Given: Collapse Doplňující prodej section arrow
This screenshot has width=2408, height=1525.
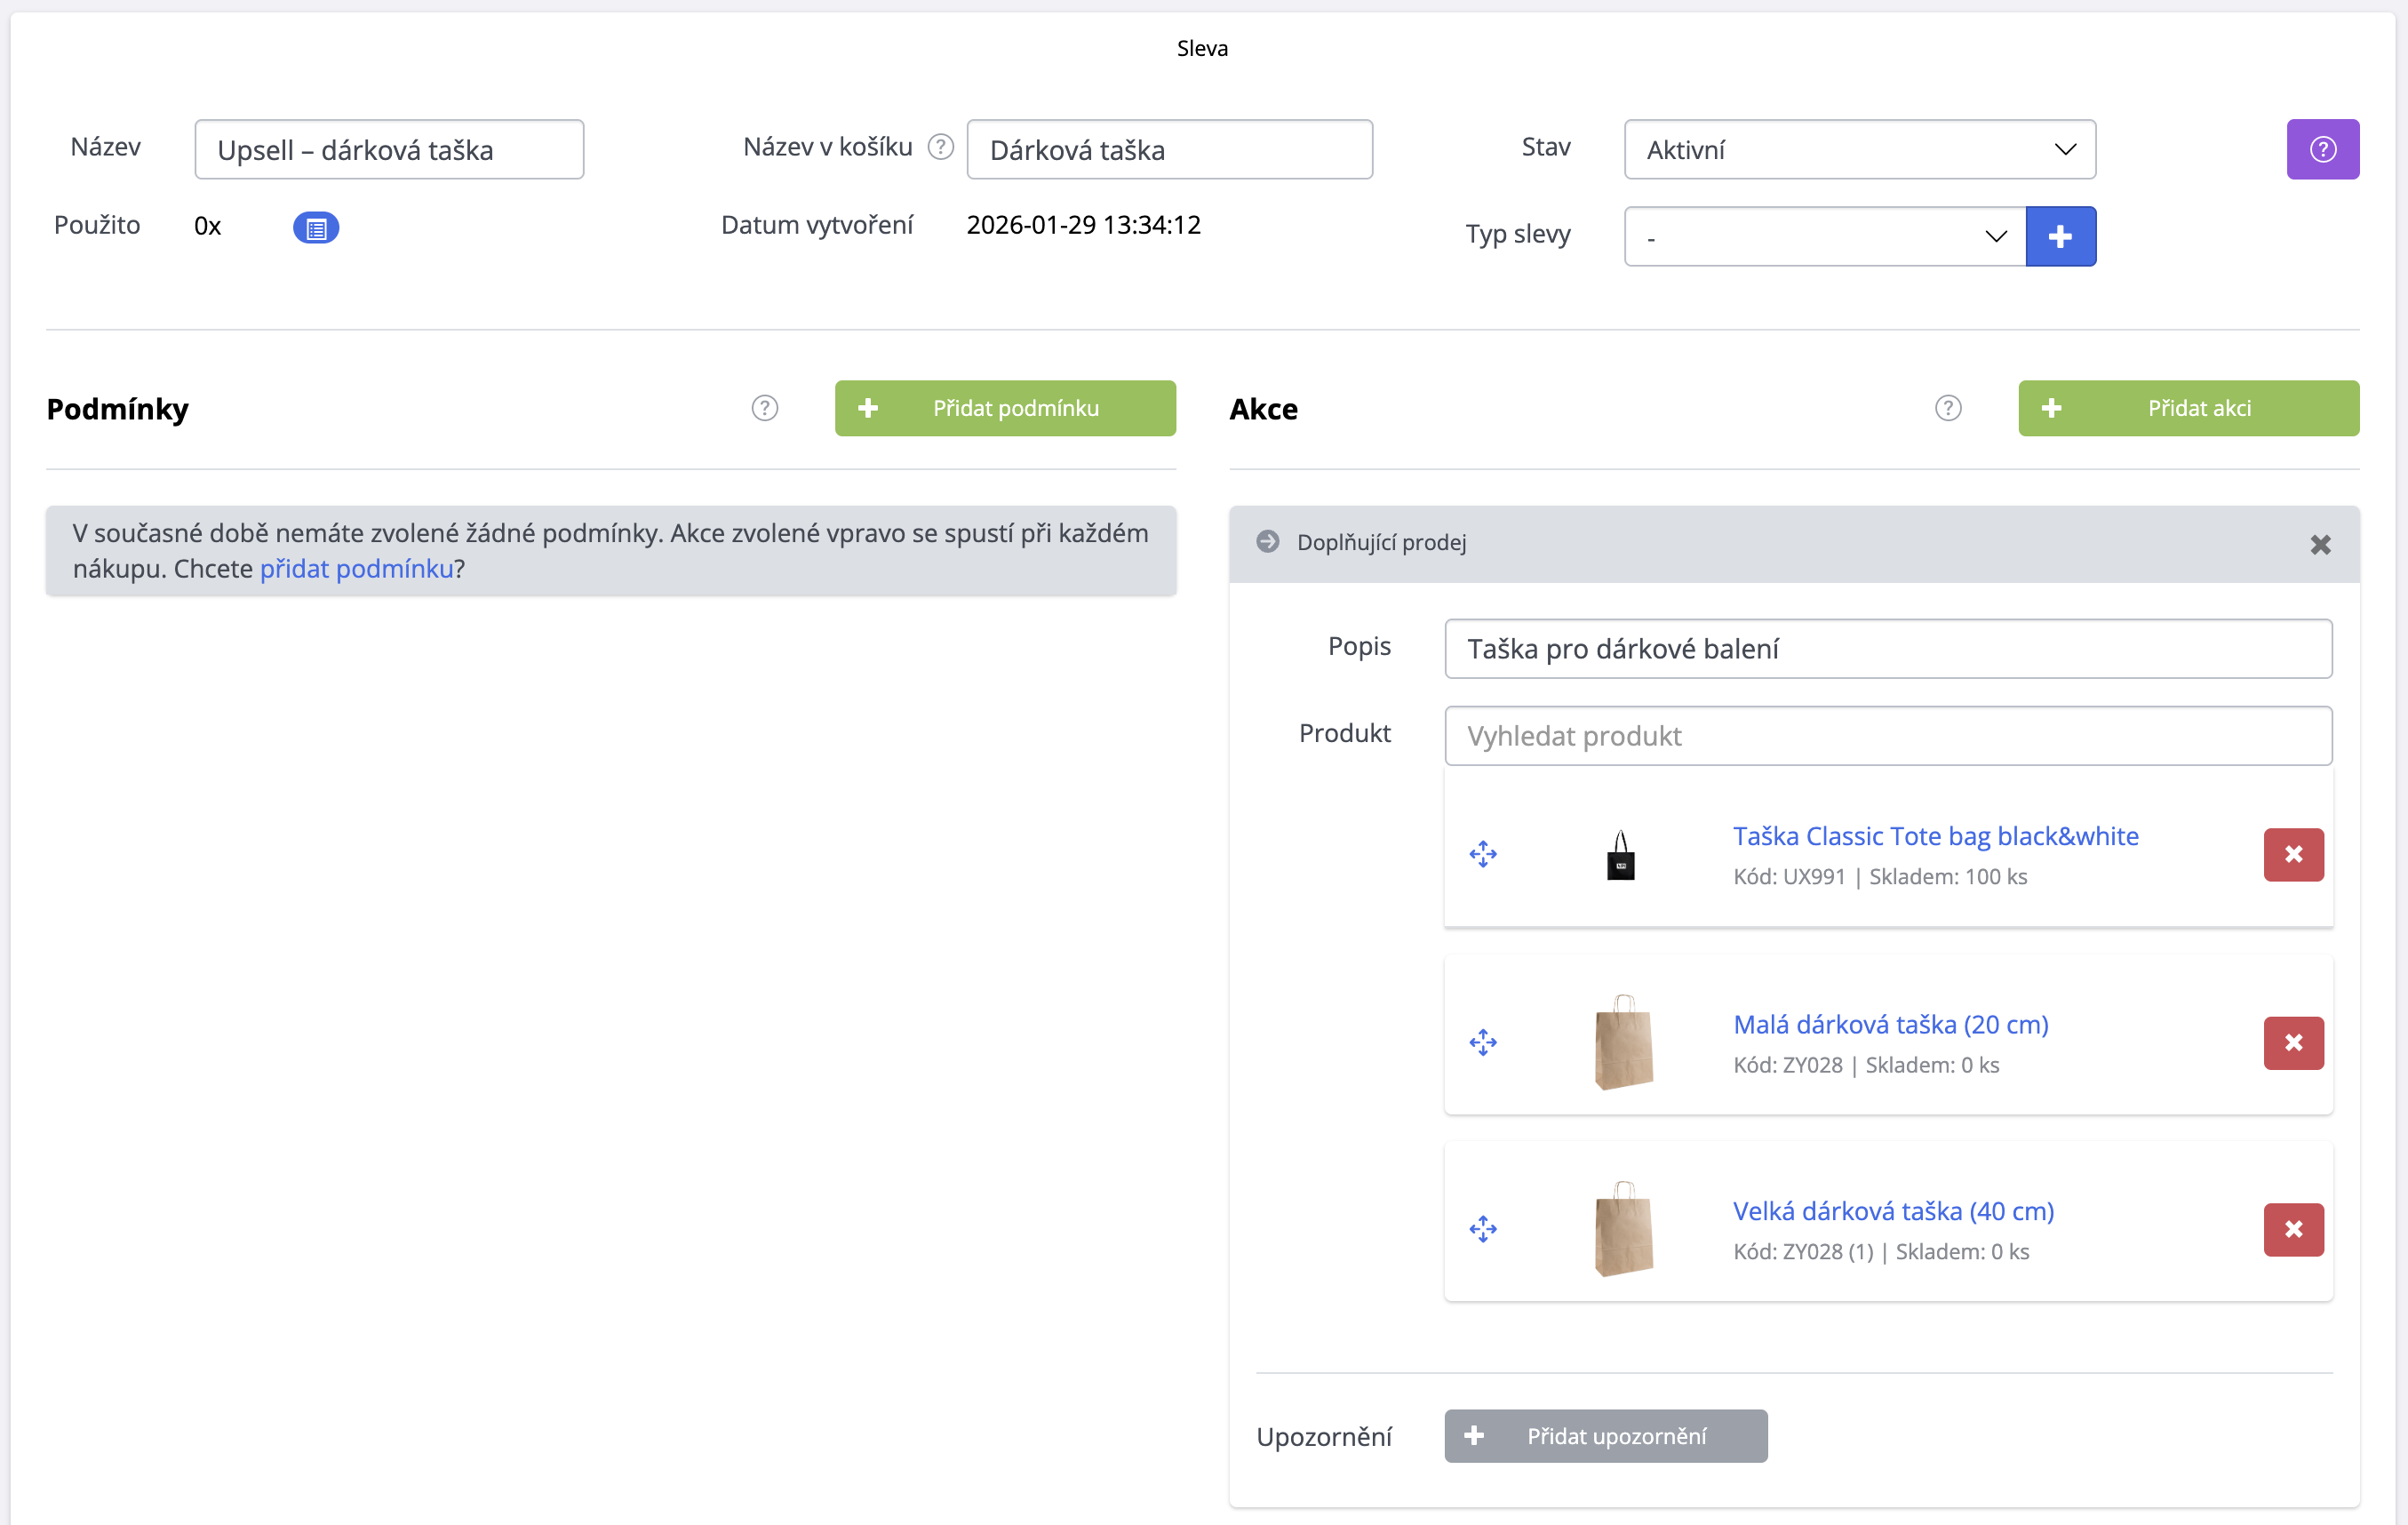Looking at the screenshot, I should point(1267,542).
